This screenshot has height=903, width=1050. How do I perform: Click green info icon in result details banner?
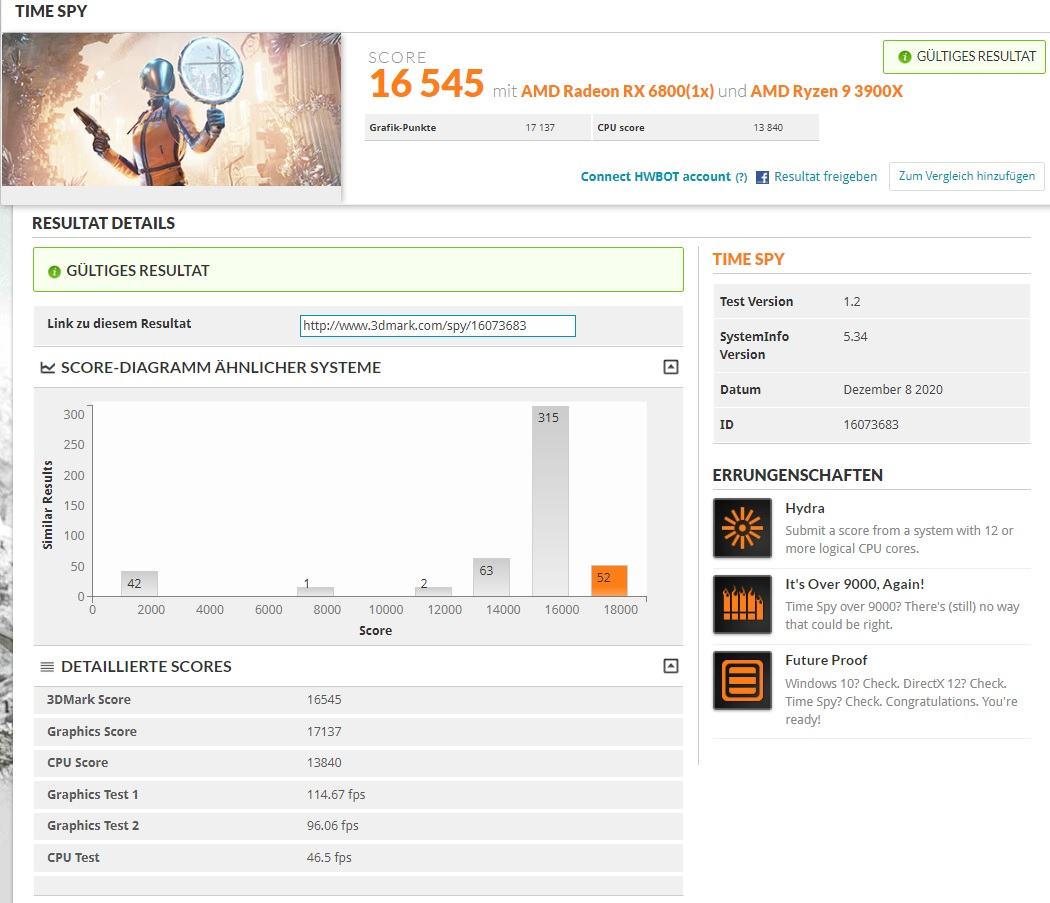point(54,271)
